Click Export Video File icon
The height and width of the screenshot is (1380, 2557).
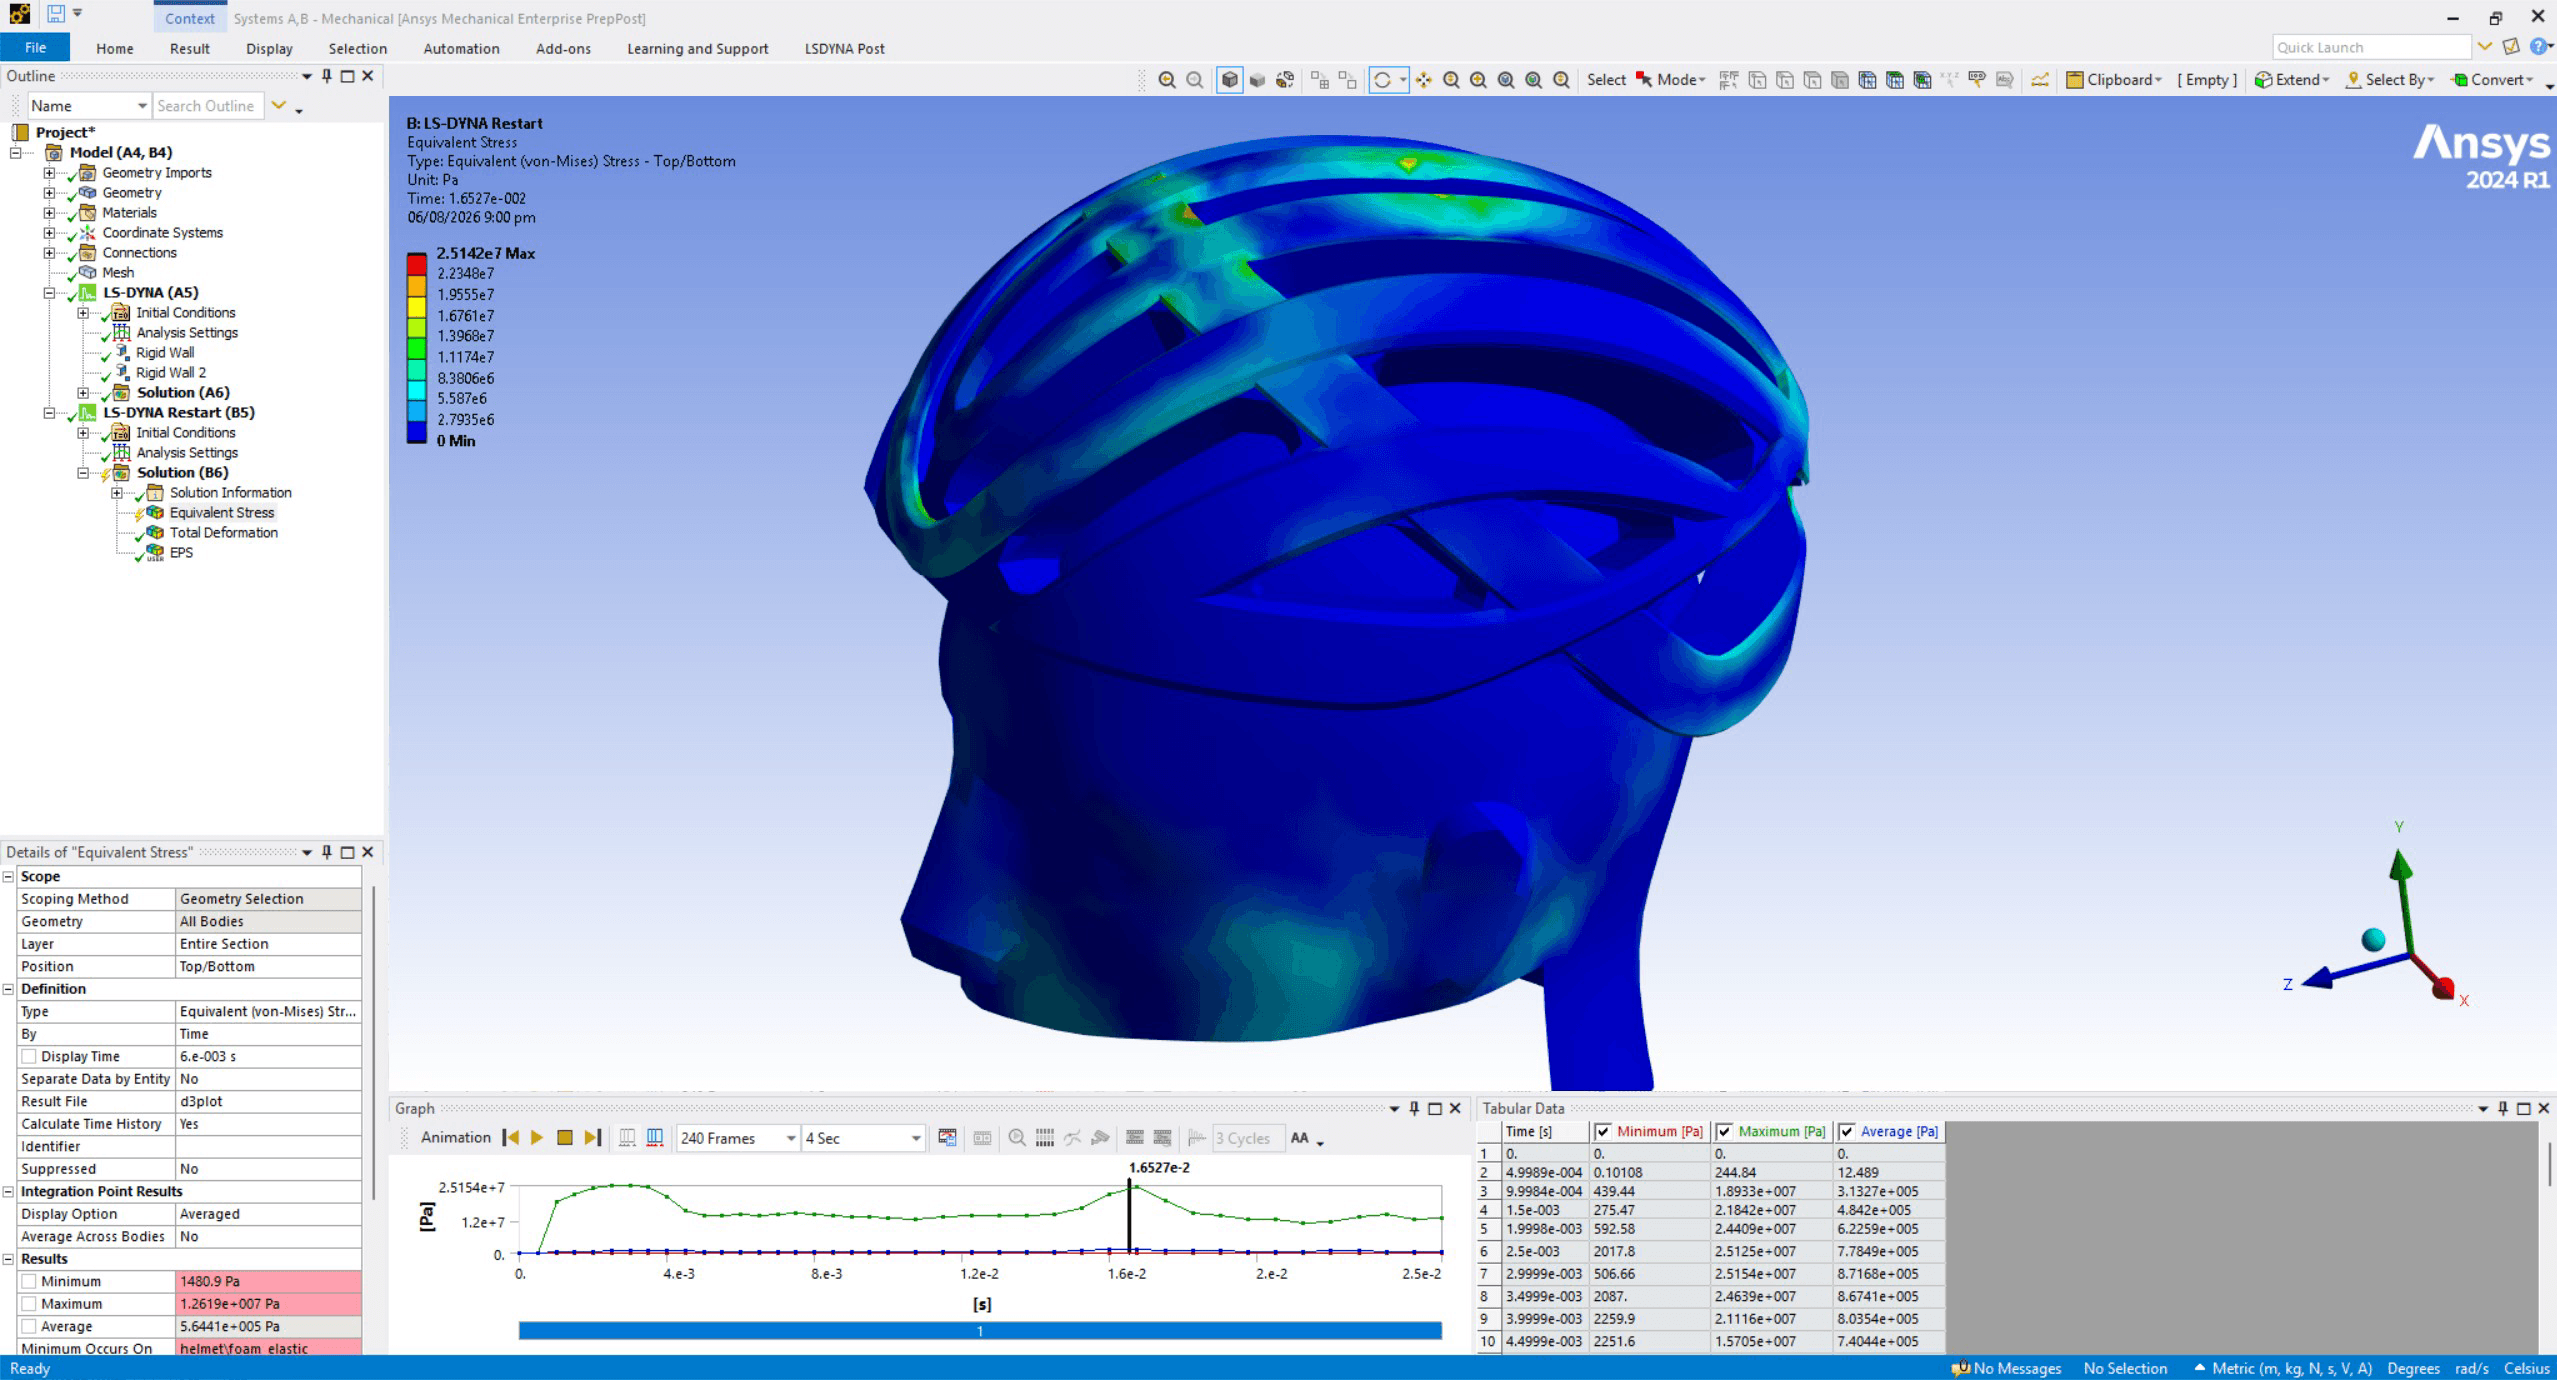tap(947, 1138)
